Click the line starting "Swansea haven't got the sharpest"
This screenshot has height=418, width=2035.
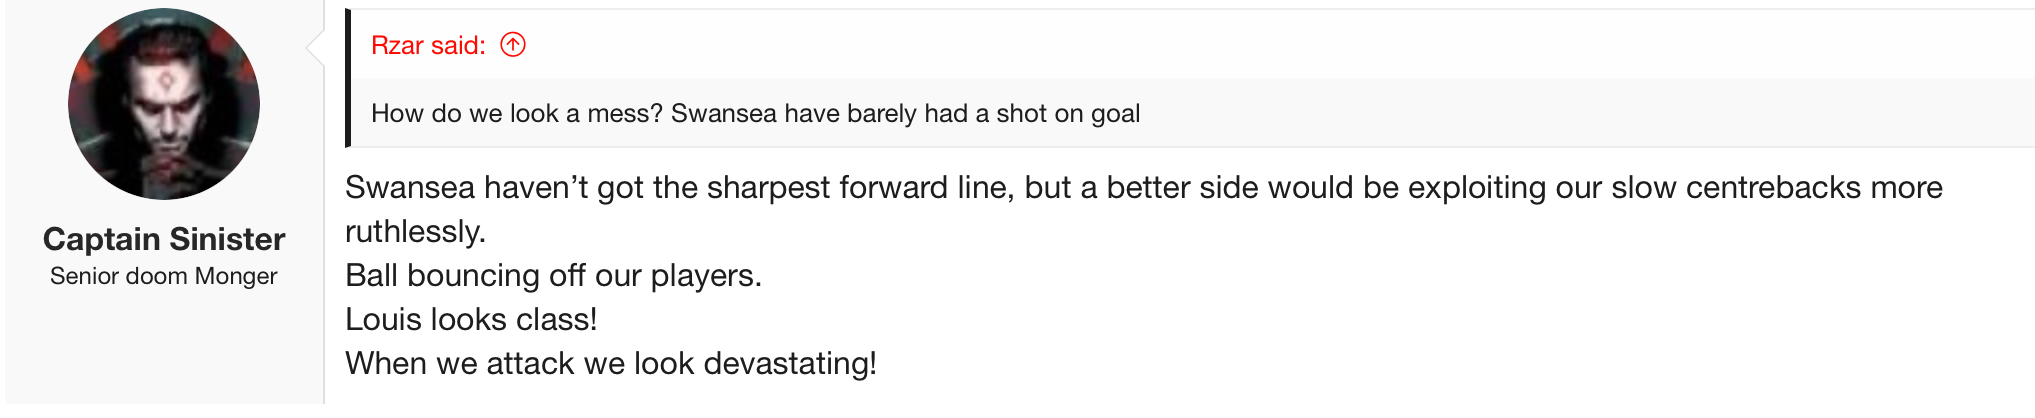pyautogui.click(x=1143, y=188)
